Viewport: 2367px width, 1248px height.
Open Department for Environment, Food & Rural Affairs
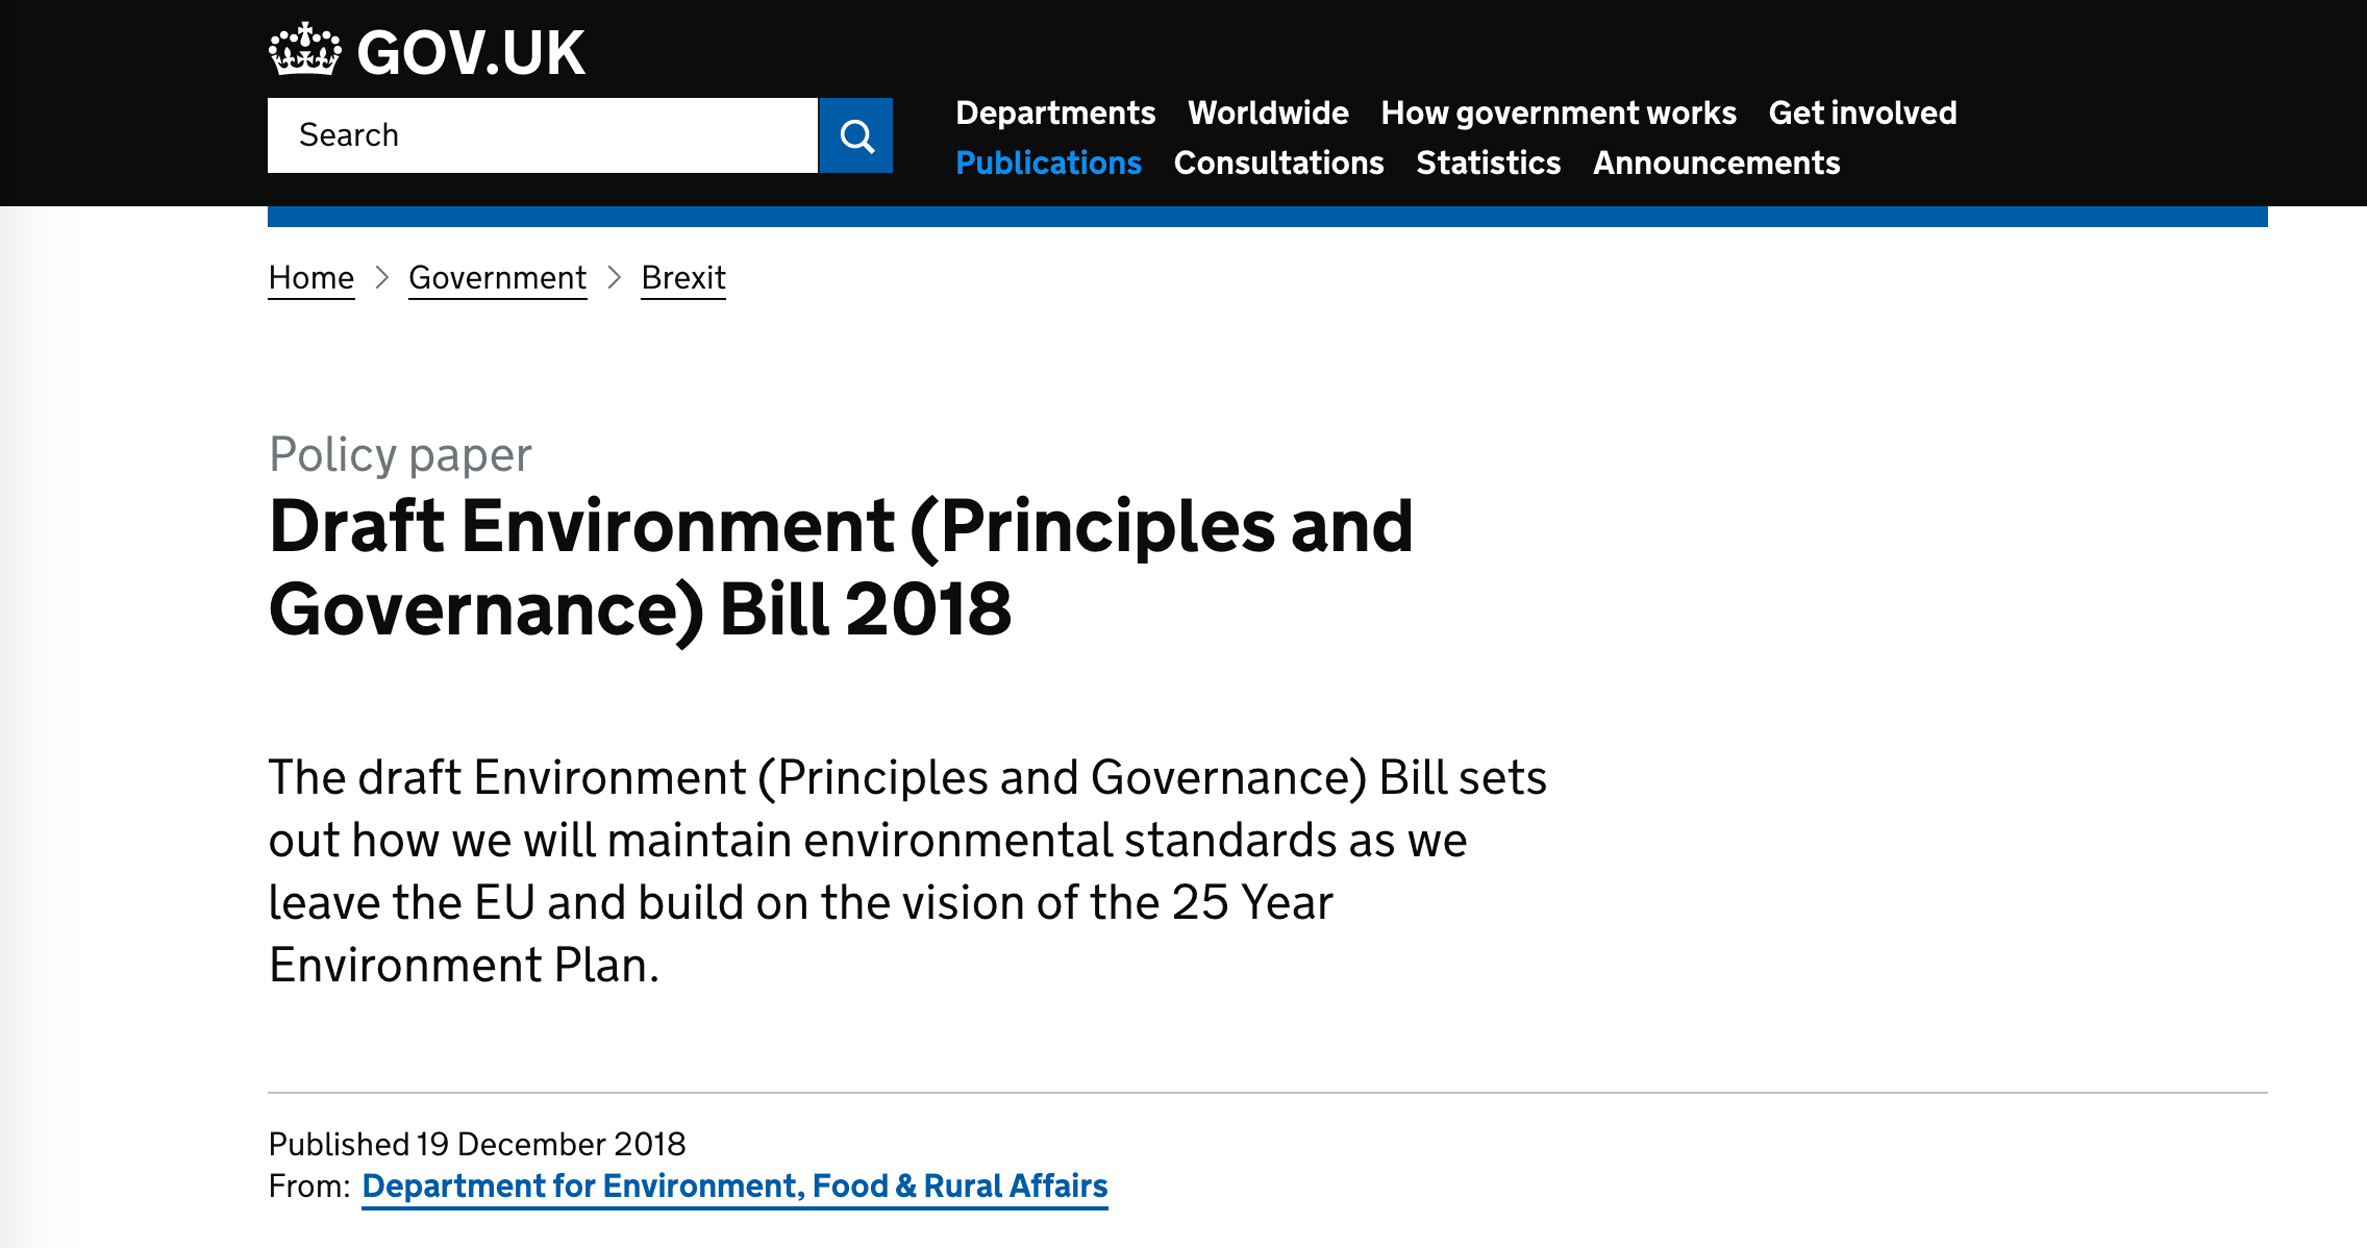pos(734,1186)
